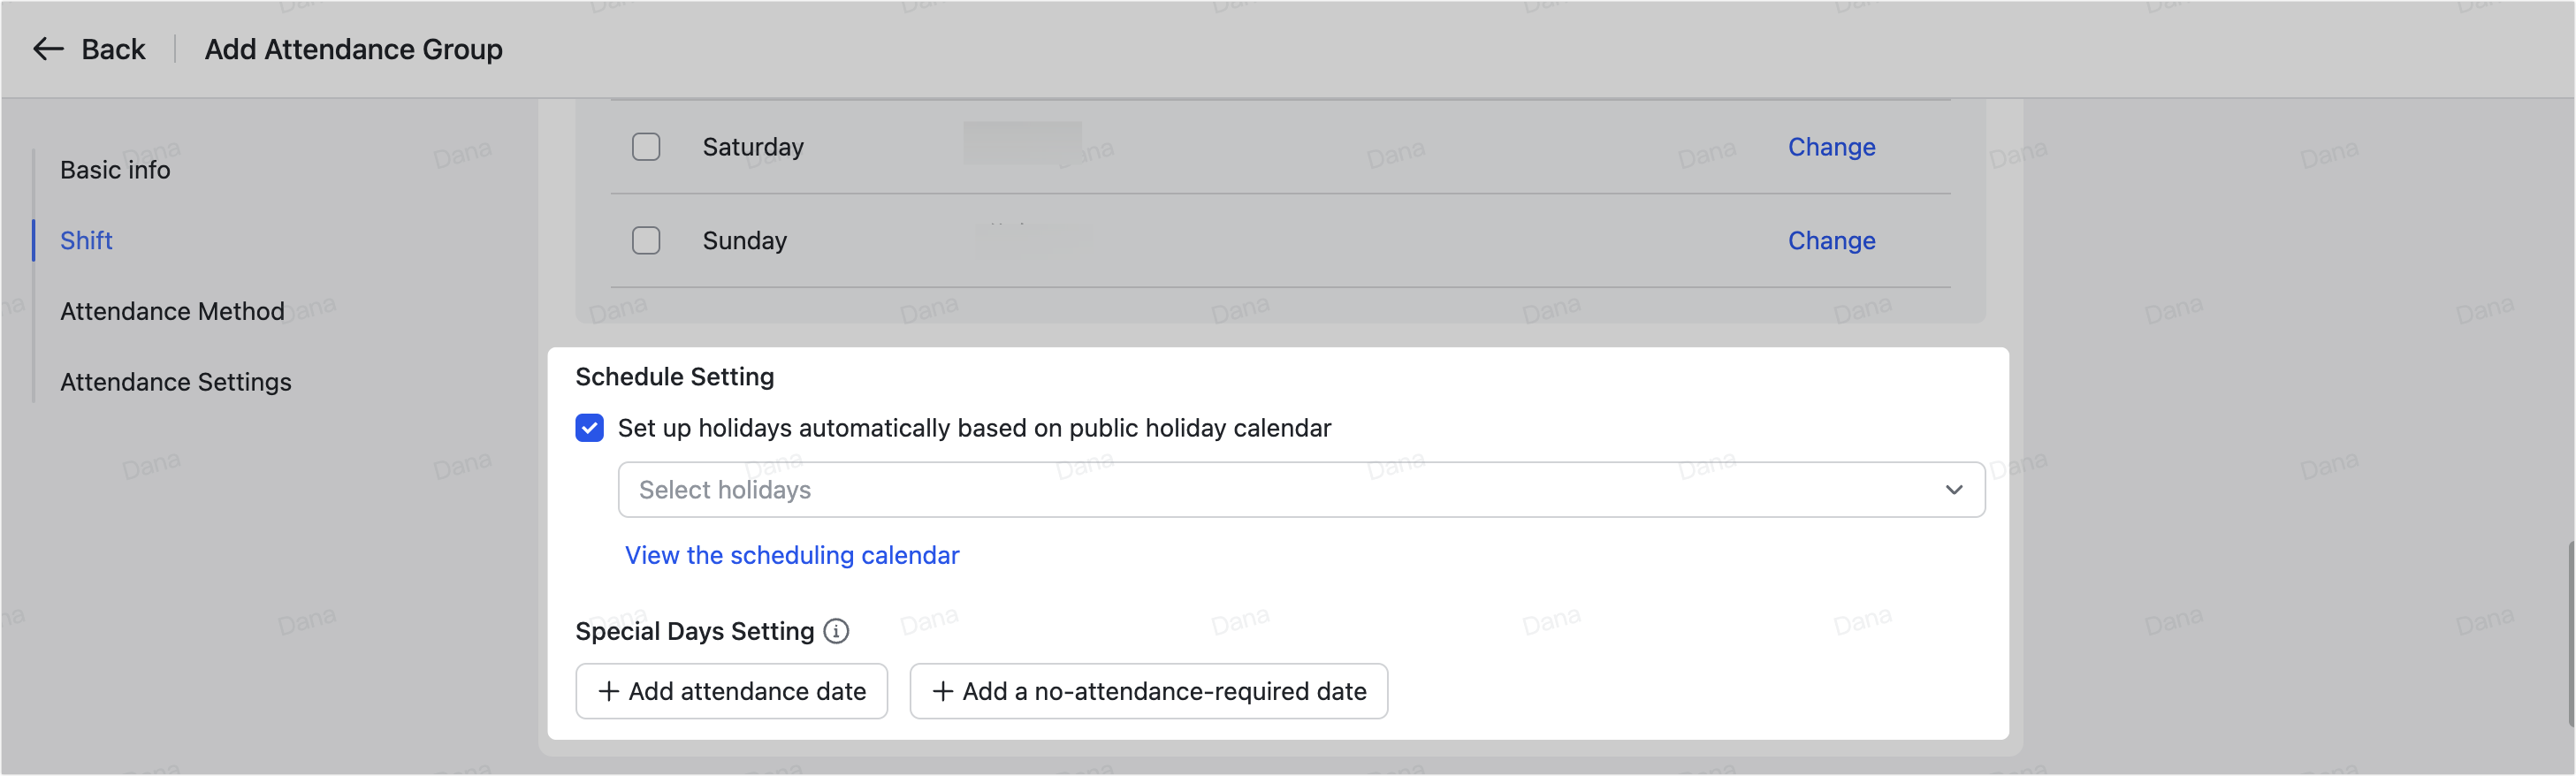Click the plus icon on Add attendance date
The image size is (2576, 776).
point(607,691)
